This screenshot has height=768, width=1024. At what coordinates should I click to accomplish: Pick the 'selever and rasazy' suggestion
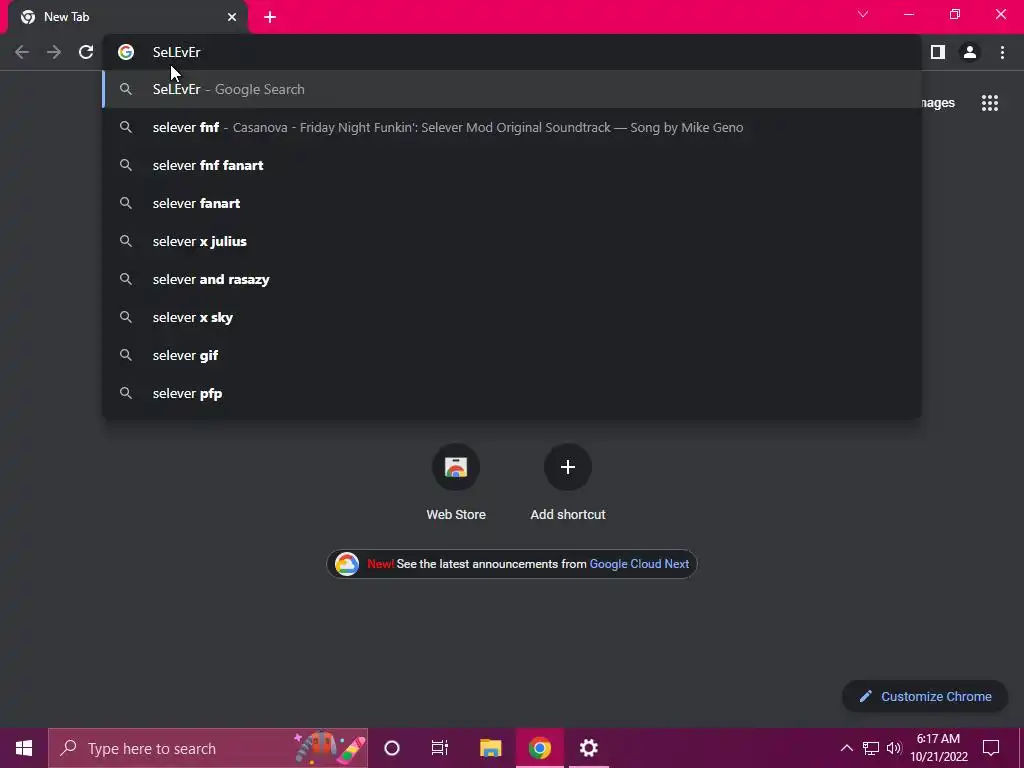click(x=512, y=279)
